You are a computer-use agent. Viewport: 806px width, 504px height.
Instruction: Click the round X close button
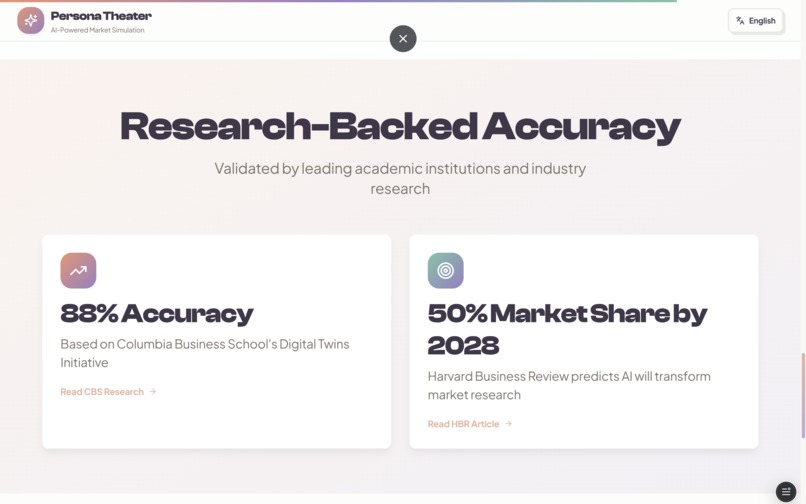pyautogui.click(x=403, y=39)
